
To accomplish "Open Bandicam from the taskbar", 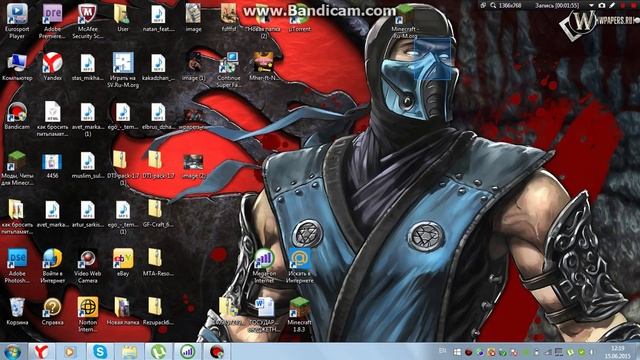I will coord(217,352).
